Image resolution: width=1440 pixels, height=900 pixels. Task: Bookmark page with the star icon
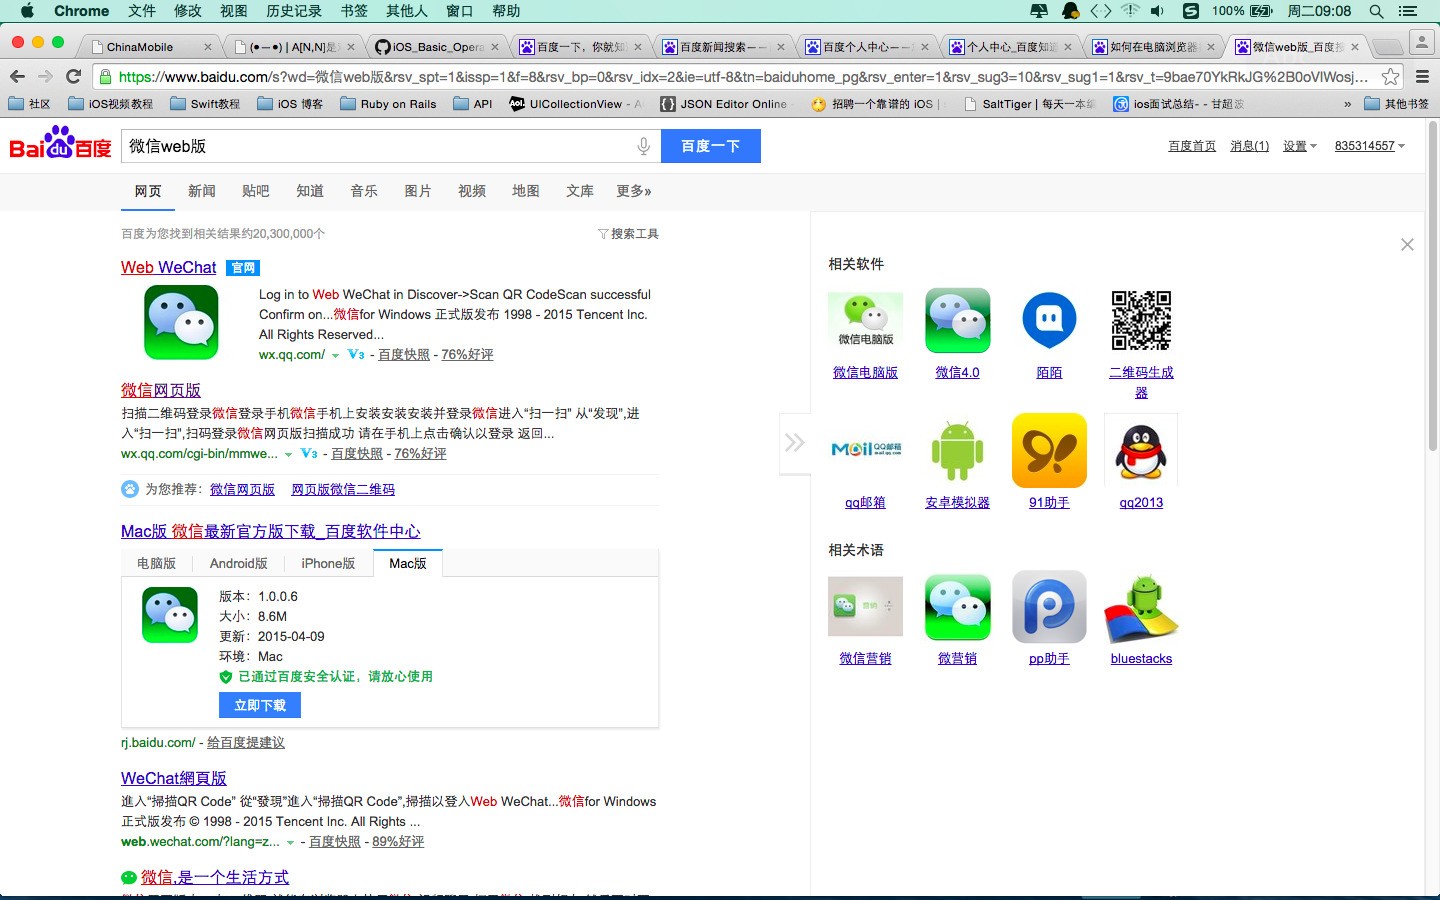pos(1390,77)
